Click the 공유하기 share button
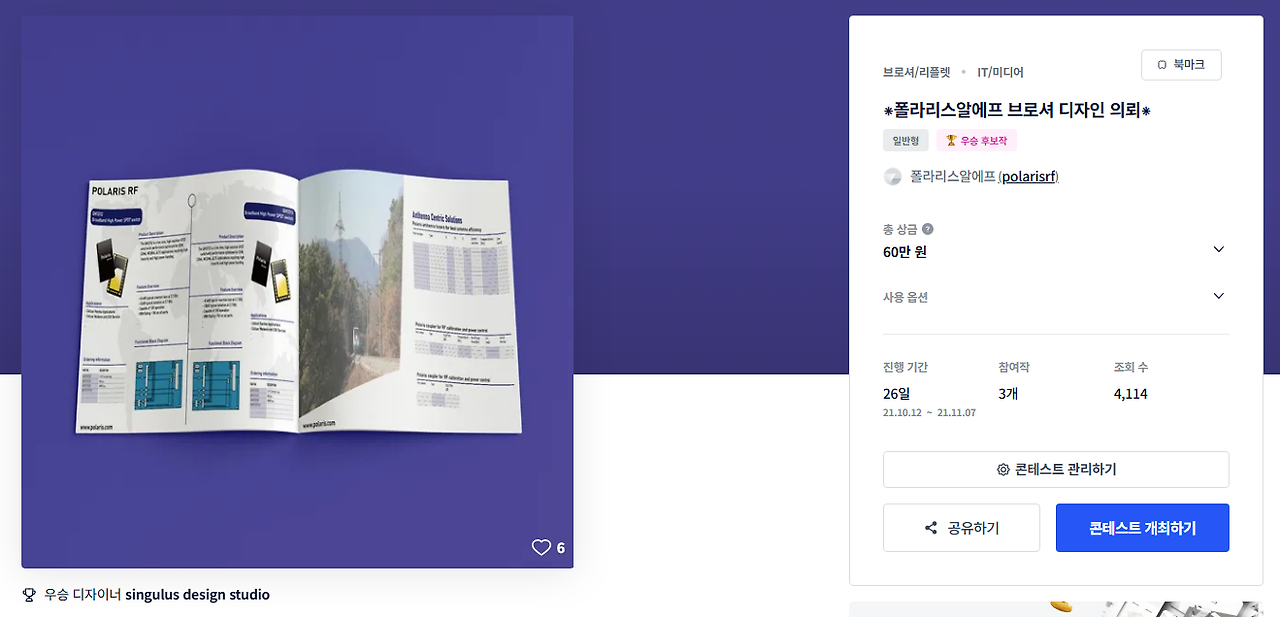1280x617 pixels. (961, 528)
